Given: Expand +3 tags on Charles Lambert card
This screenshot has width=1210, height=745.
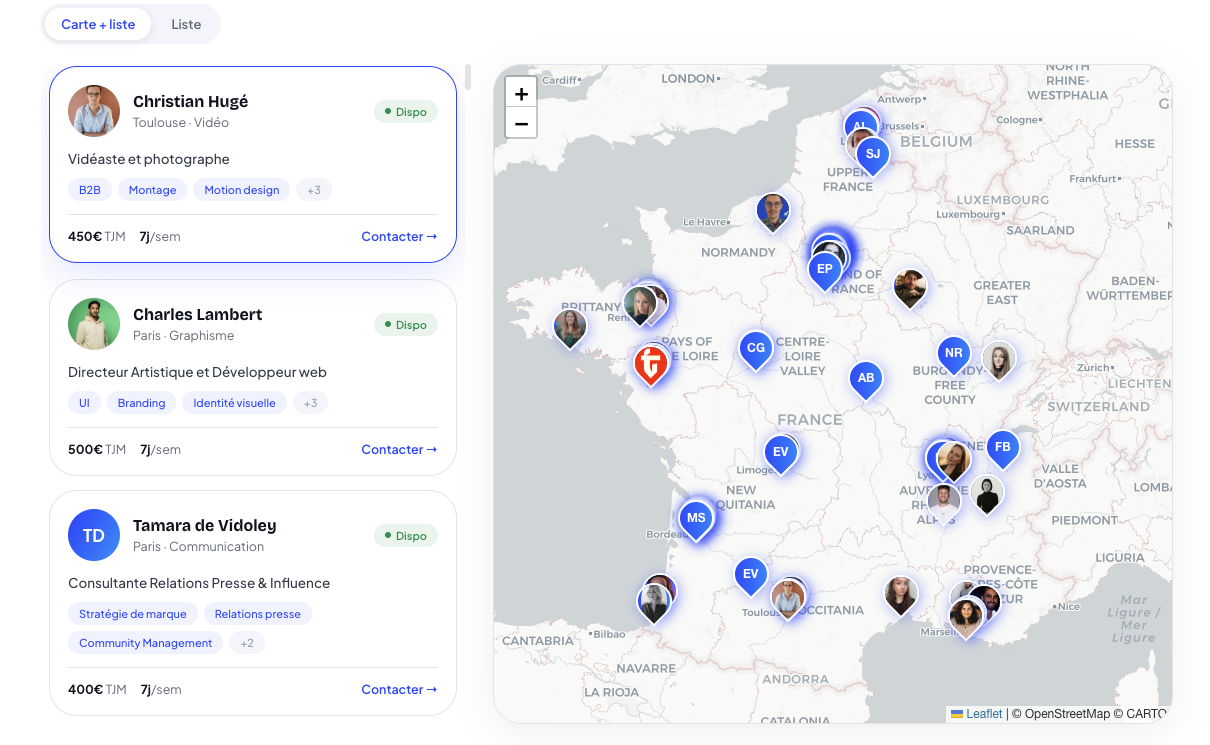Looking at the screenshot, I should [311, 403].
